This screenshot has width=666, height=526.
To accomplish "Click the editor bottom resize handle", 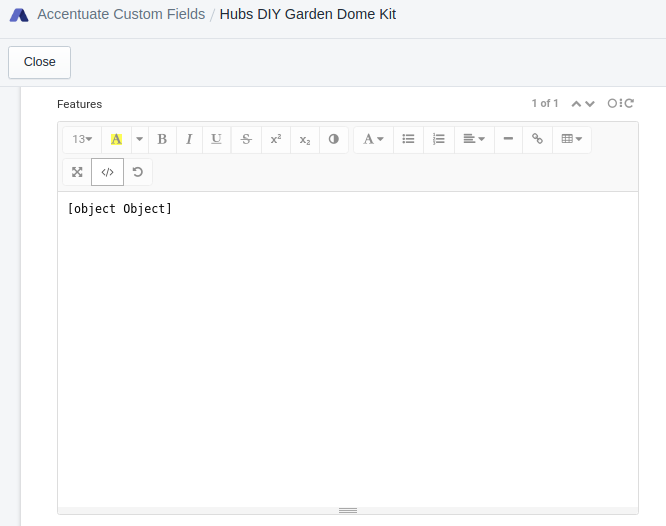I will (x=348, y=510).
